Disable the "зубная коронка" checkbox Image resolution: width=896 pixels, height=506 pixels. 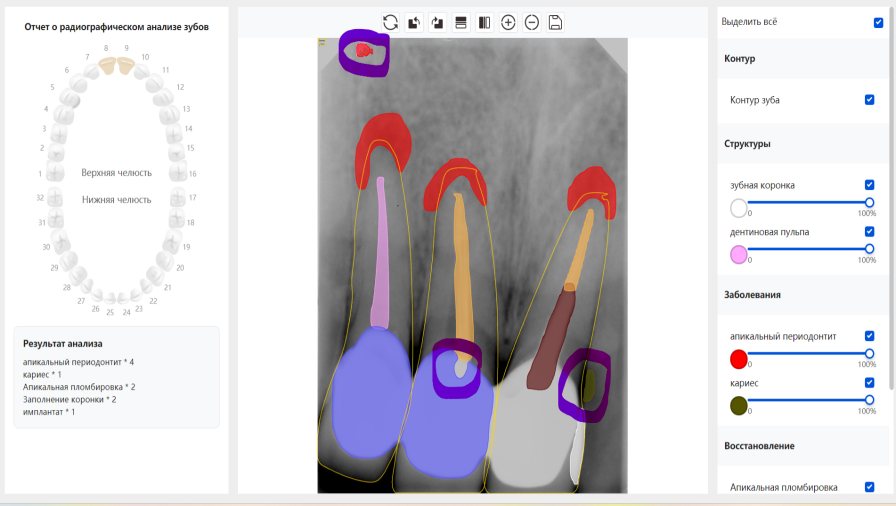[869, 185]
